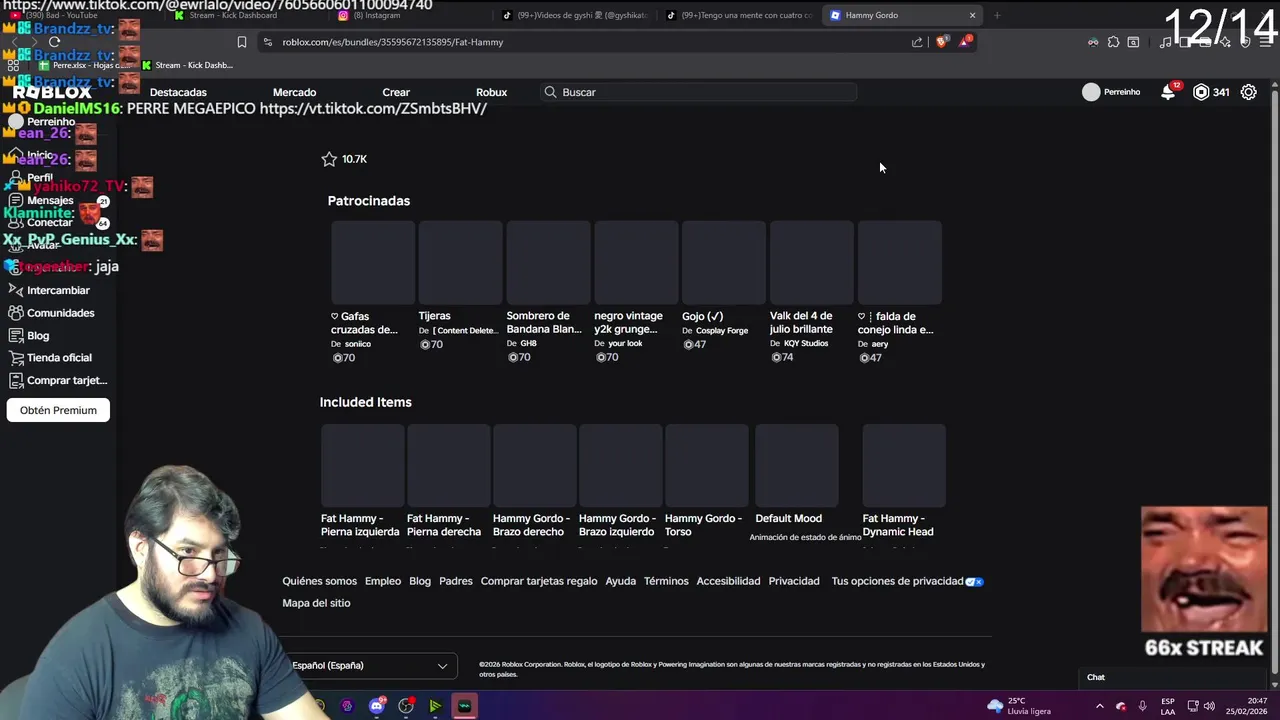Click the Quiénes somos footer link
This screenshot has width=1280, height=720.
point(319,581)
